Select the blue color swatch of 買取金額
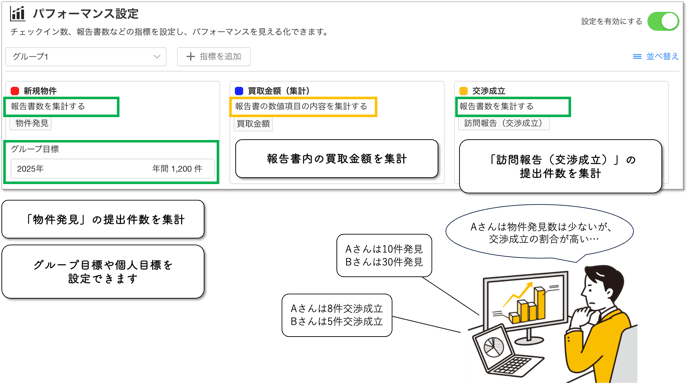This screenshot has width=688, height=386. pyautogui.click(x=239, y=91)
